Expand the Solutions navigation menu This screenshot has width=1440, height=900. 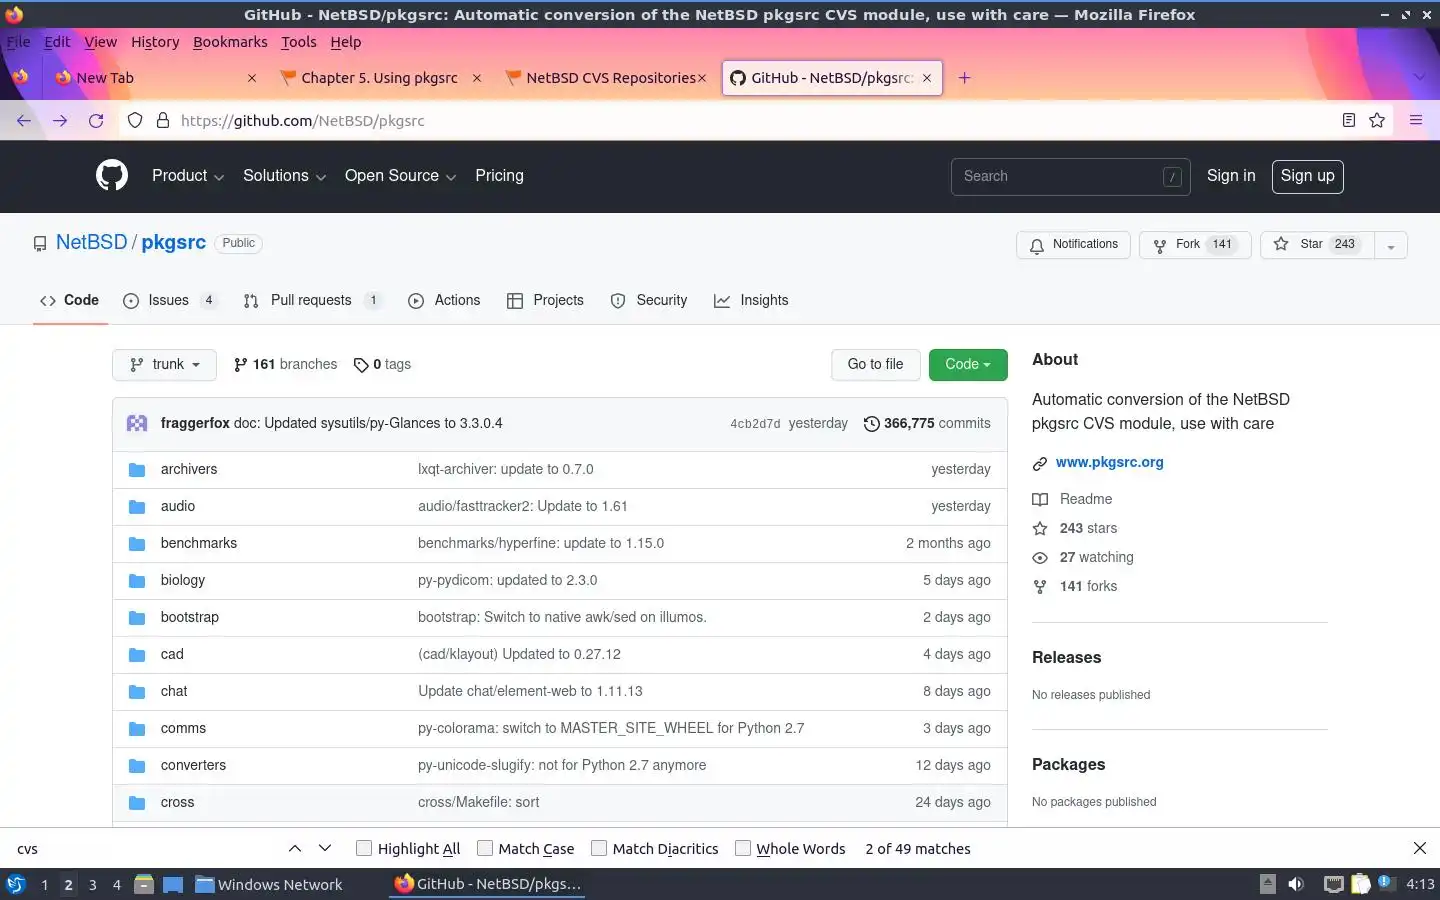tap(284, 176)
